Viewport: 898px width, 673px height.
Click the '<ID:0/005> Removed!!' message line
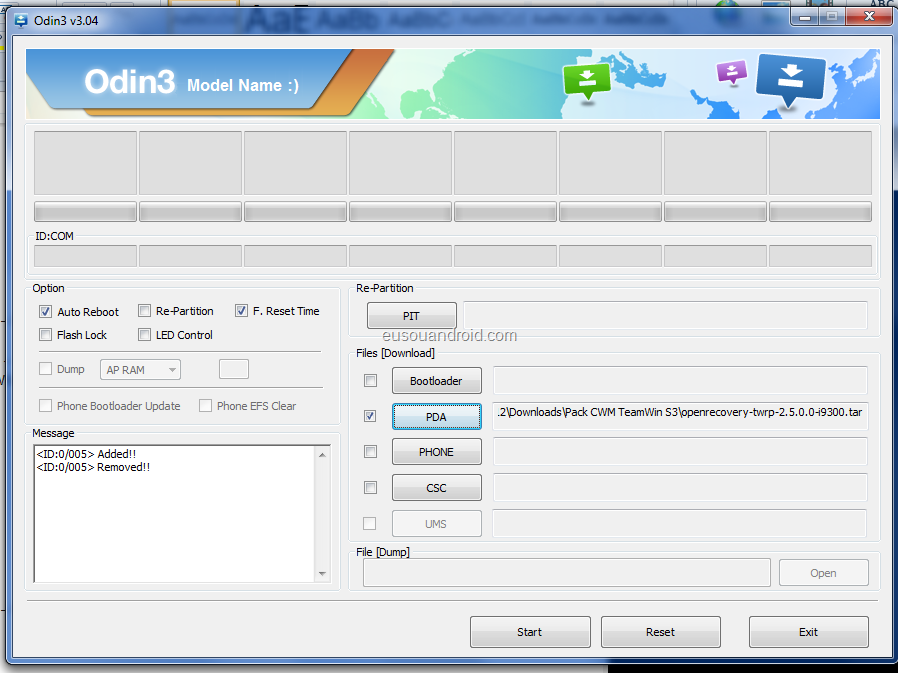pos(93,467)
